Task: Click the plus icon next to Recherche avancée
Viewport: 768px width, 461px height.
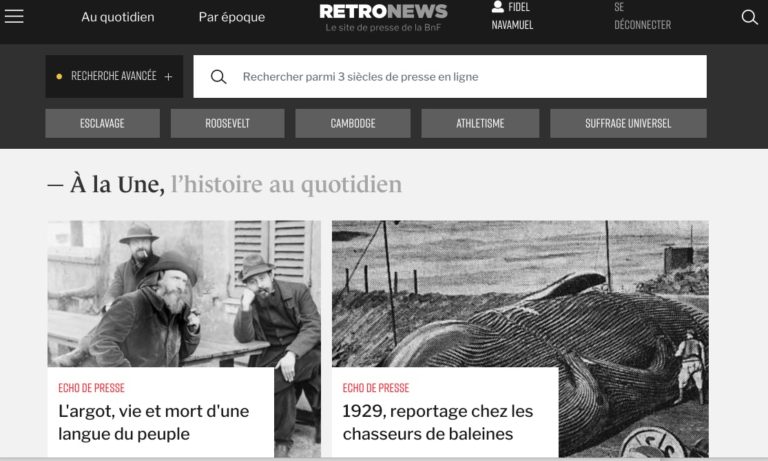Action: tap(168, 77)
